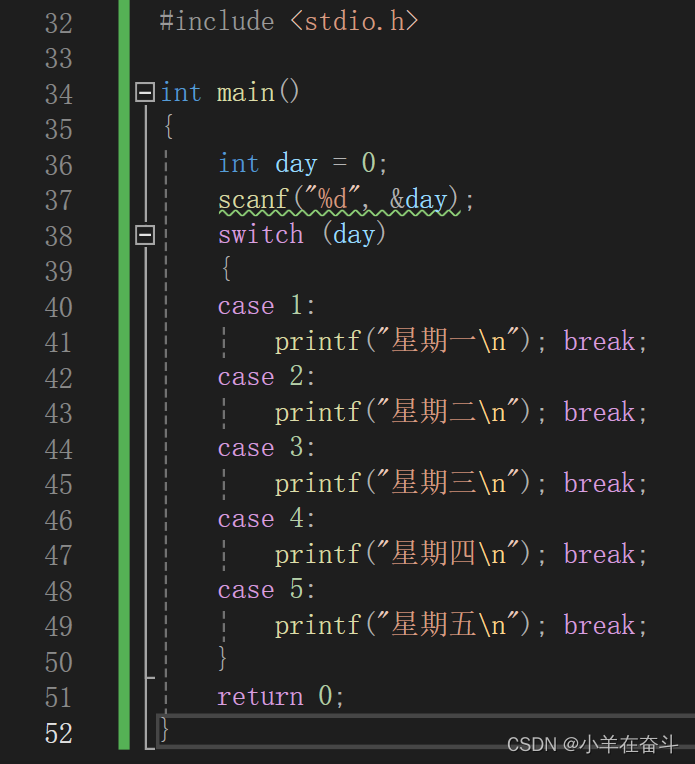Click line number 33 in gutter
Viewport: 695px width, 764px height.
coord(58,58)
